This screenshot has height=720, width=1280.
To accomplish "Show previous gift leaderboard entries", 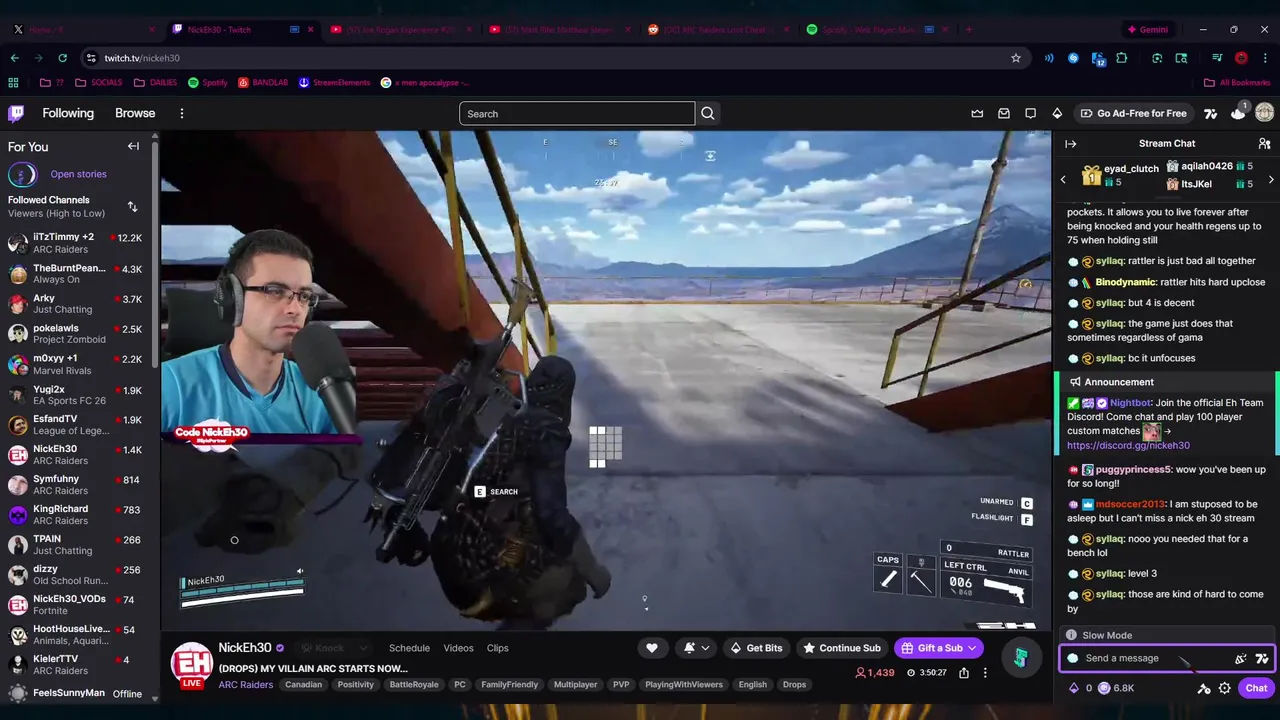I will point(1063,180).
